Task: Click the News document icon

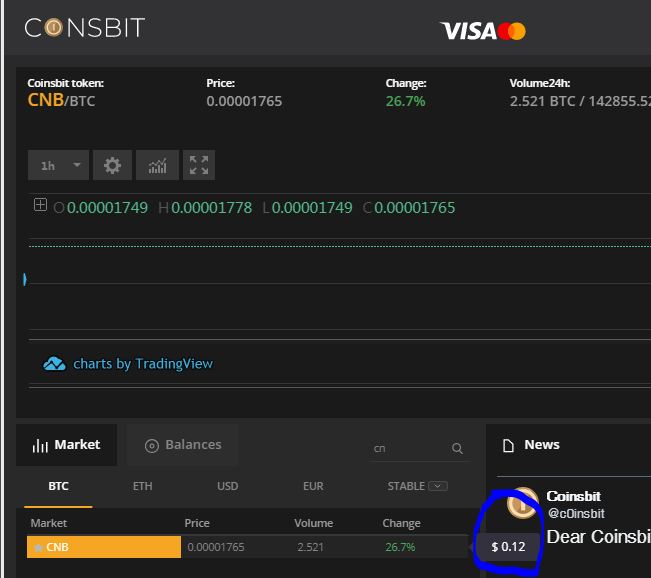Action: (x=508, y=446)
